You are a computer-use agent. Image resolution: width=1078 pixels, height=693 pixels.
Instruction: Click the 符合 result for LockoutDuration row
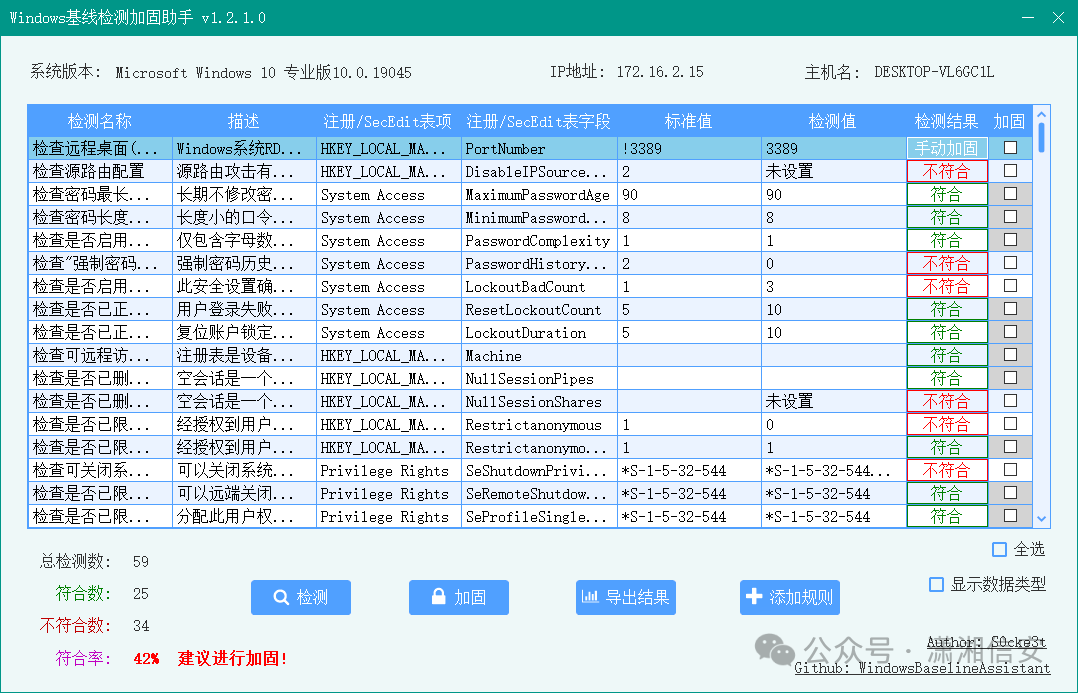click(x=946, y=332)
